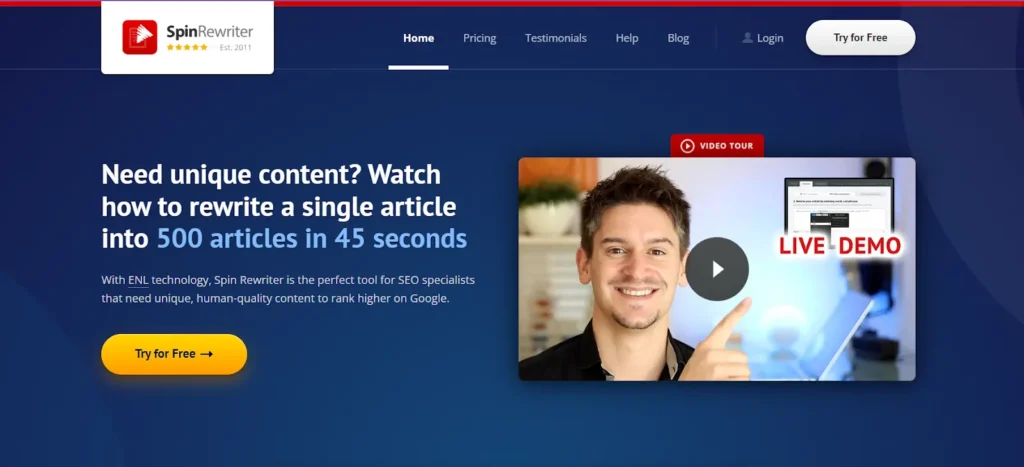Go to the Pricing page
Image resolution: width=1024 pixels, height=467 pixels.
(480, 38)
